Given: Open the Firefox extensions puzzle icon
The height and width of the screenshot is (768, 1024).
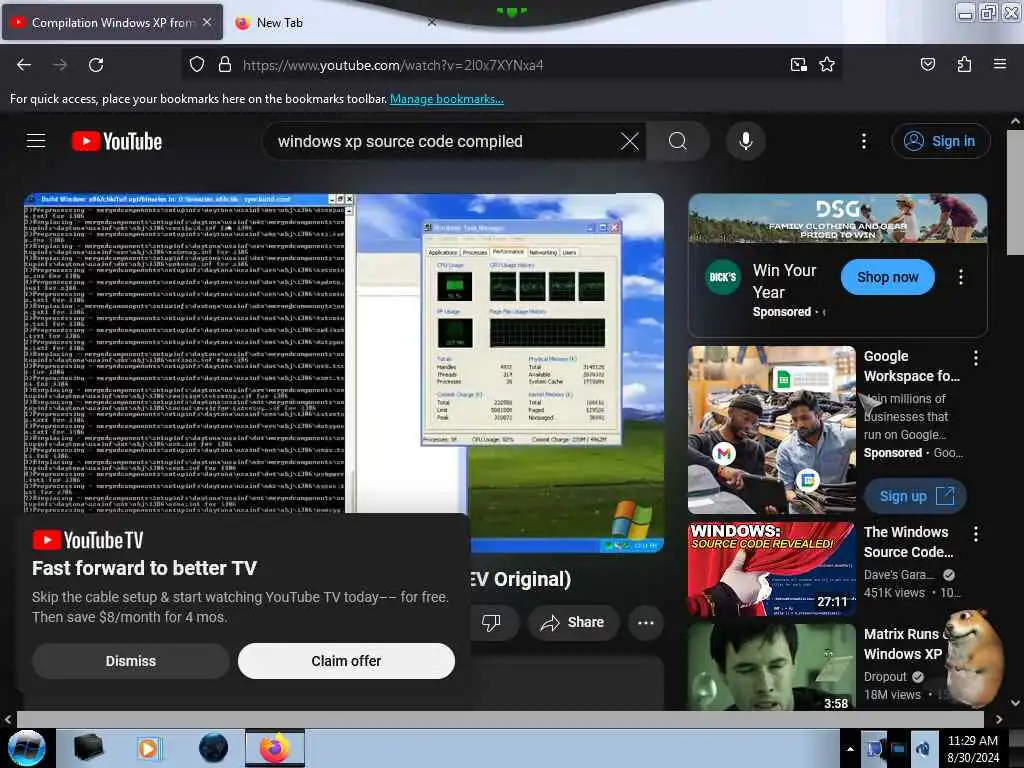Looking at the screenshot, I should coord(964,64).
